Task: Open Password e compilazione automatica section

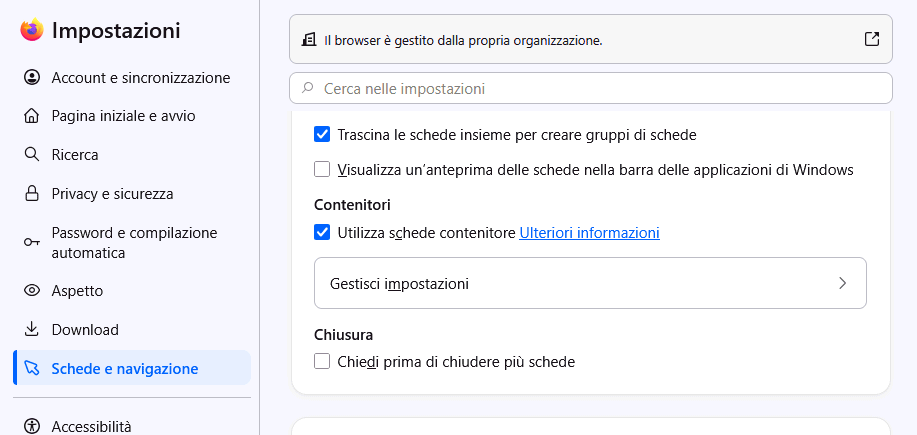Action: pos(132,243)
